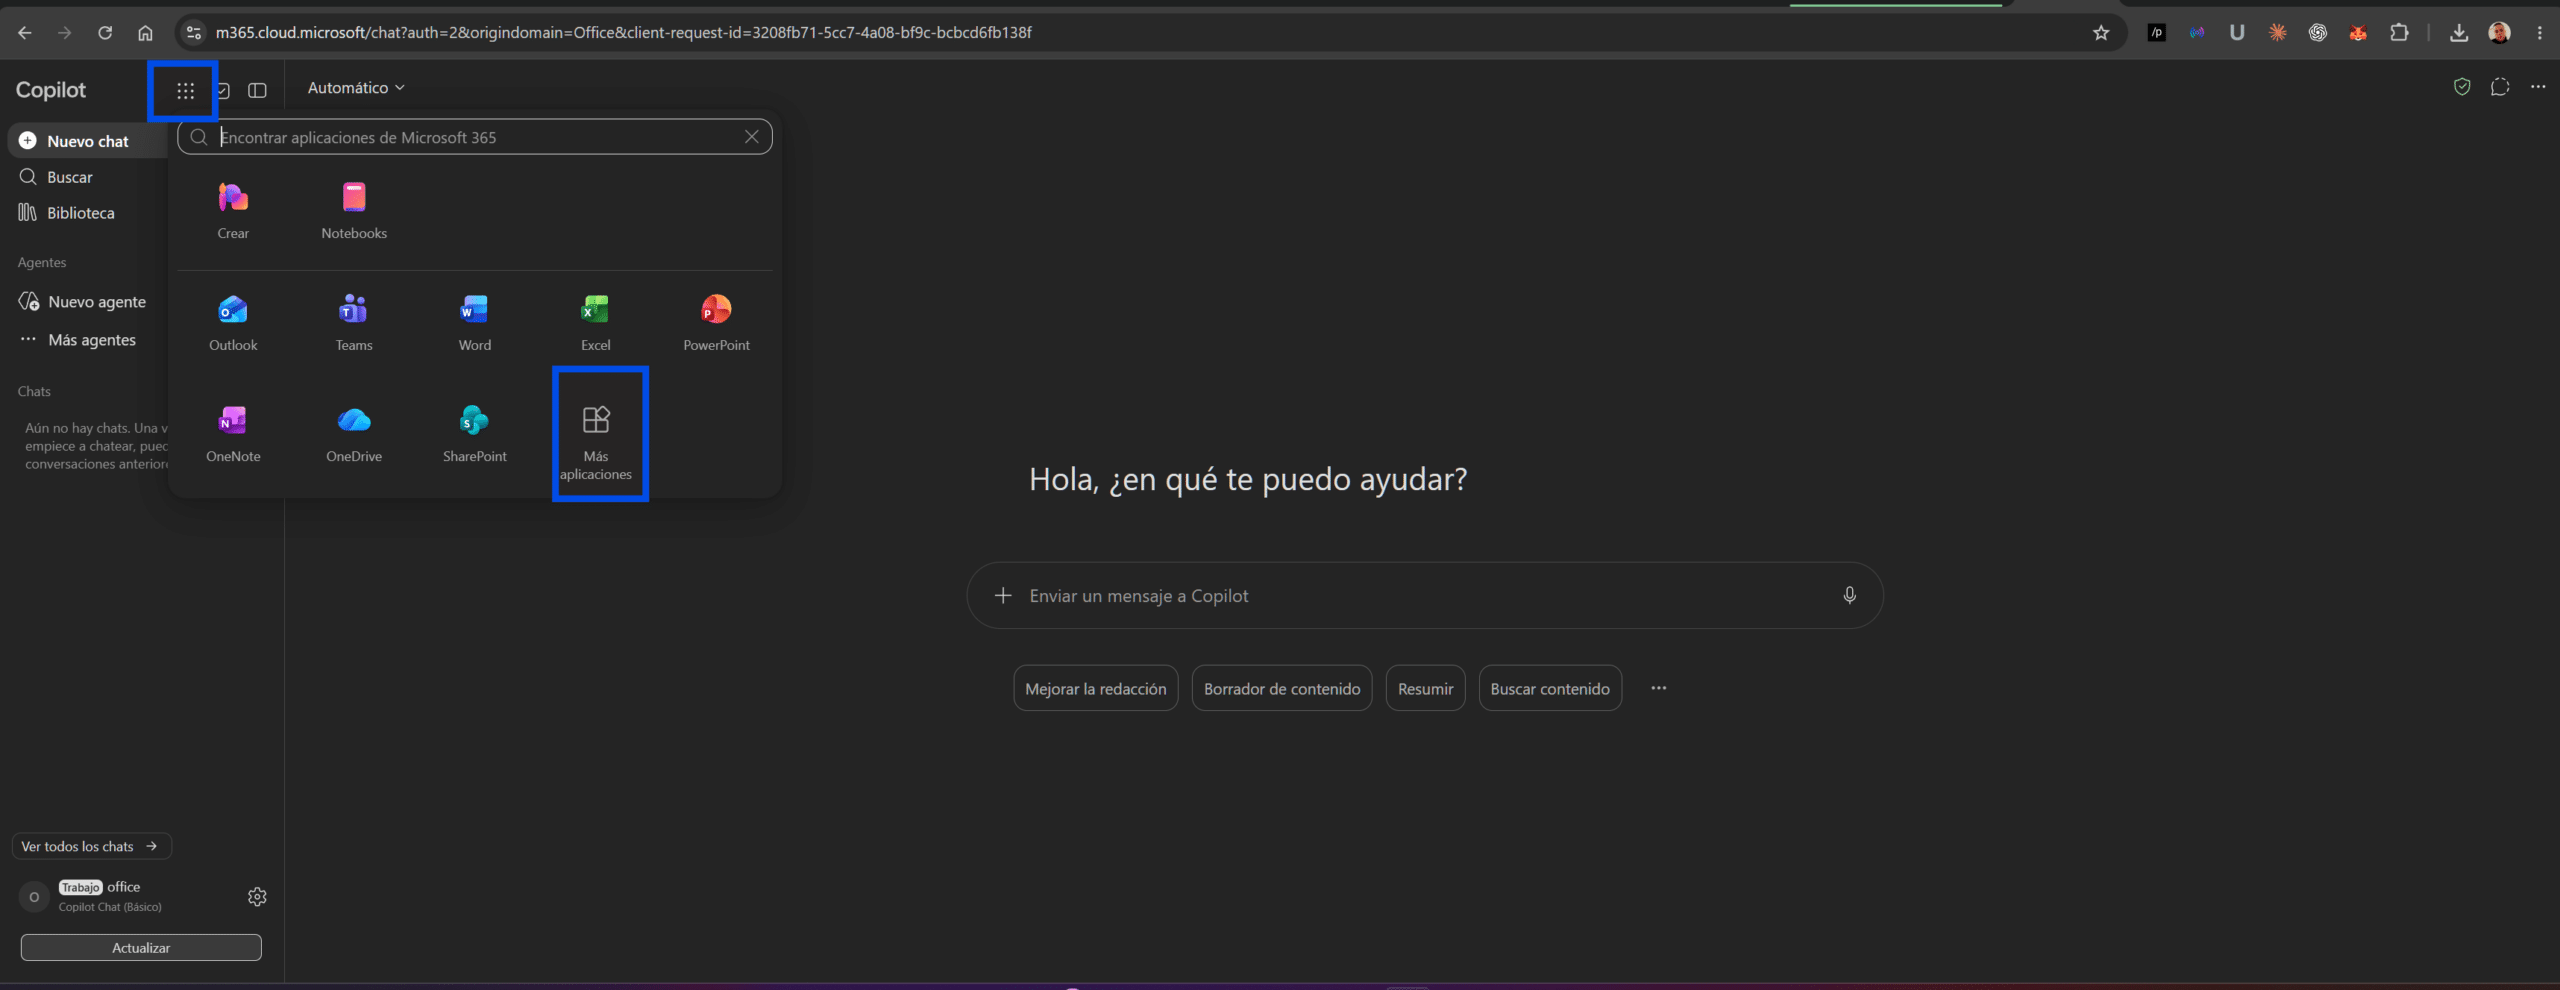Image resolution: width=2560 pixels, height=990 pixels.
Task: Open the browser extensions puzzle icon
Action: [2399, 33]
